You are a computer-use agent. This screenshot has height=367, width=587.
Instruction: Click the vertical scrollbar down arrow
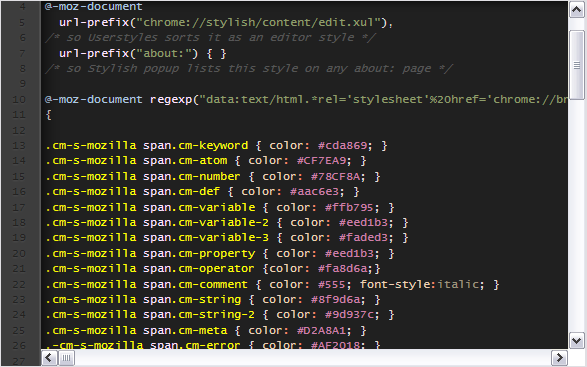(577, 340)
